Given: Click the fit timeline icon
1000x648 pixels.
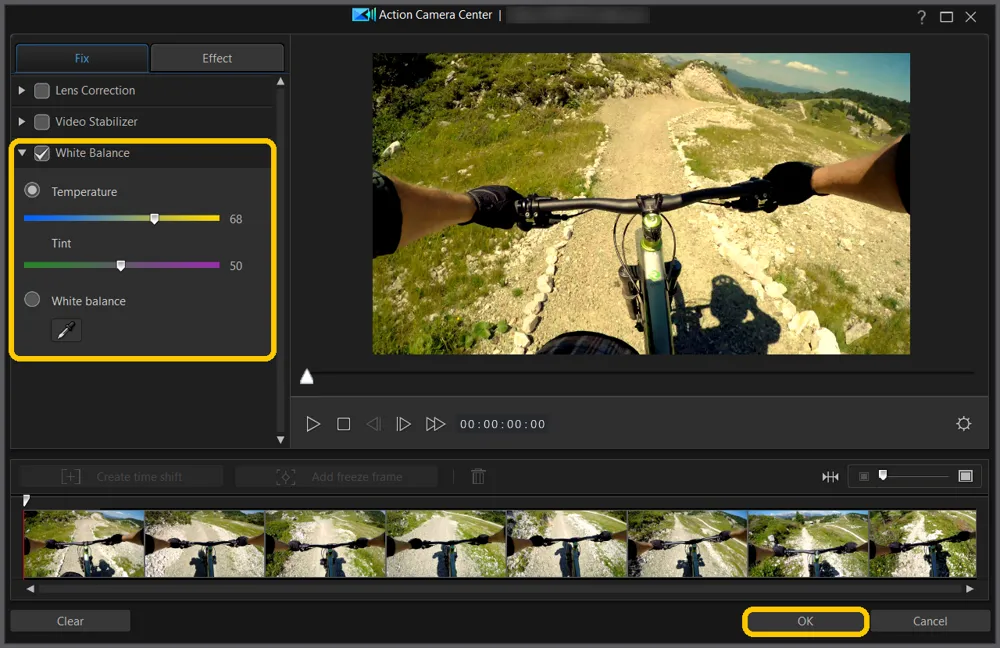Looking at the screenshot, I should click(830, 476).
